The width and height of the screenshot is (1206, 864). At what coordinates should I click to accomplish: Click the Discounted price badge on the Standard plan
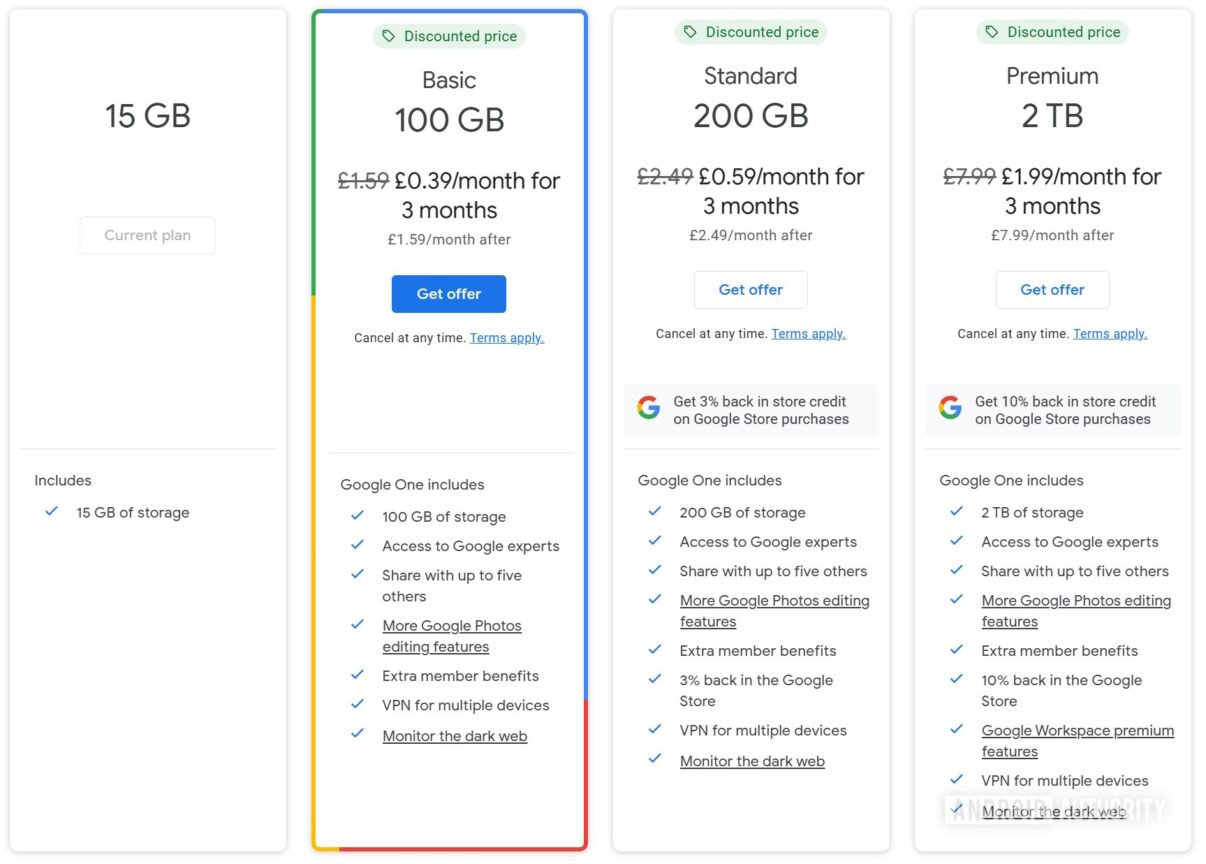pyautogui.click(x=751, y=32)
